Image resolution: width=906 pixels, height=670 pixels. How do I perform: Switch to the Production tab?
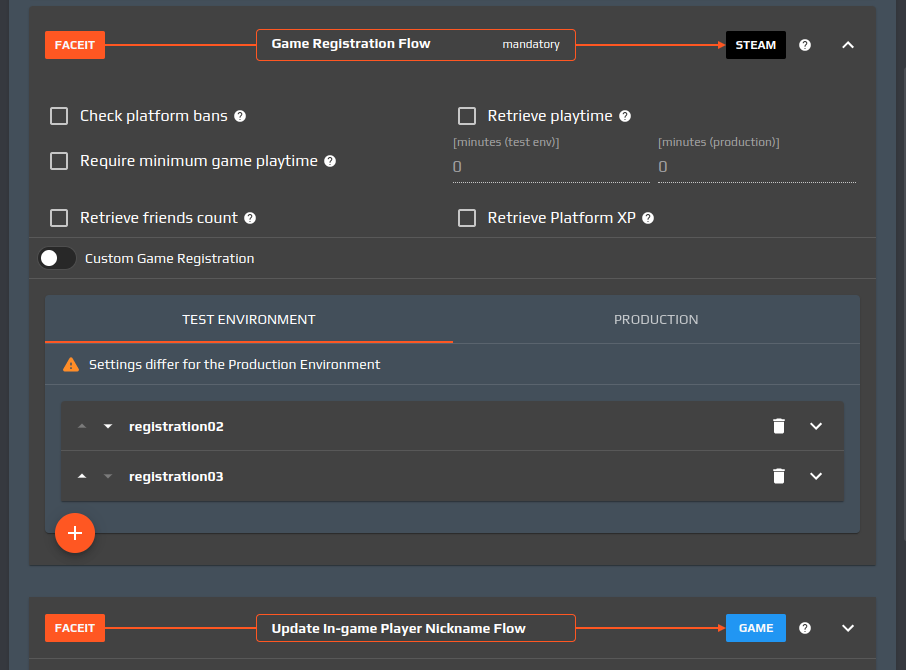pyautogui.click(x=656, y=320)
